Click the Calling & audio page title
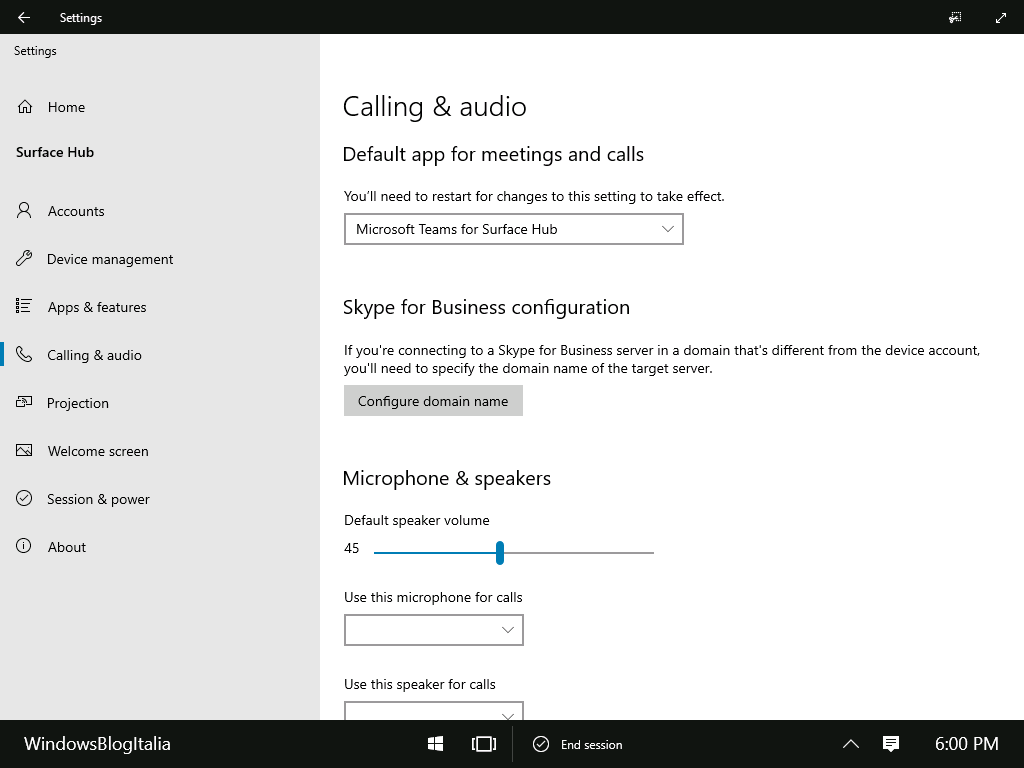This screenshot has width=1024, height=768. point(434,106)
